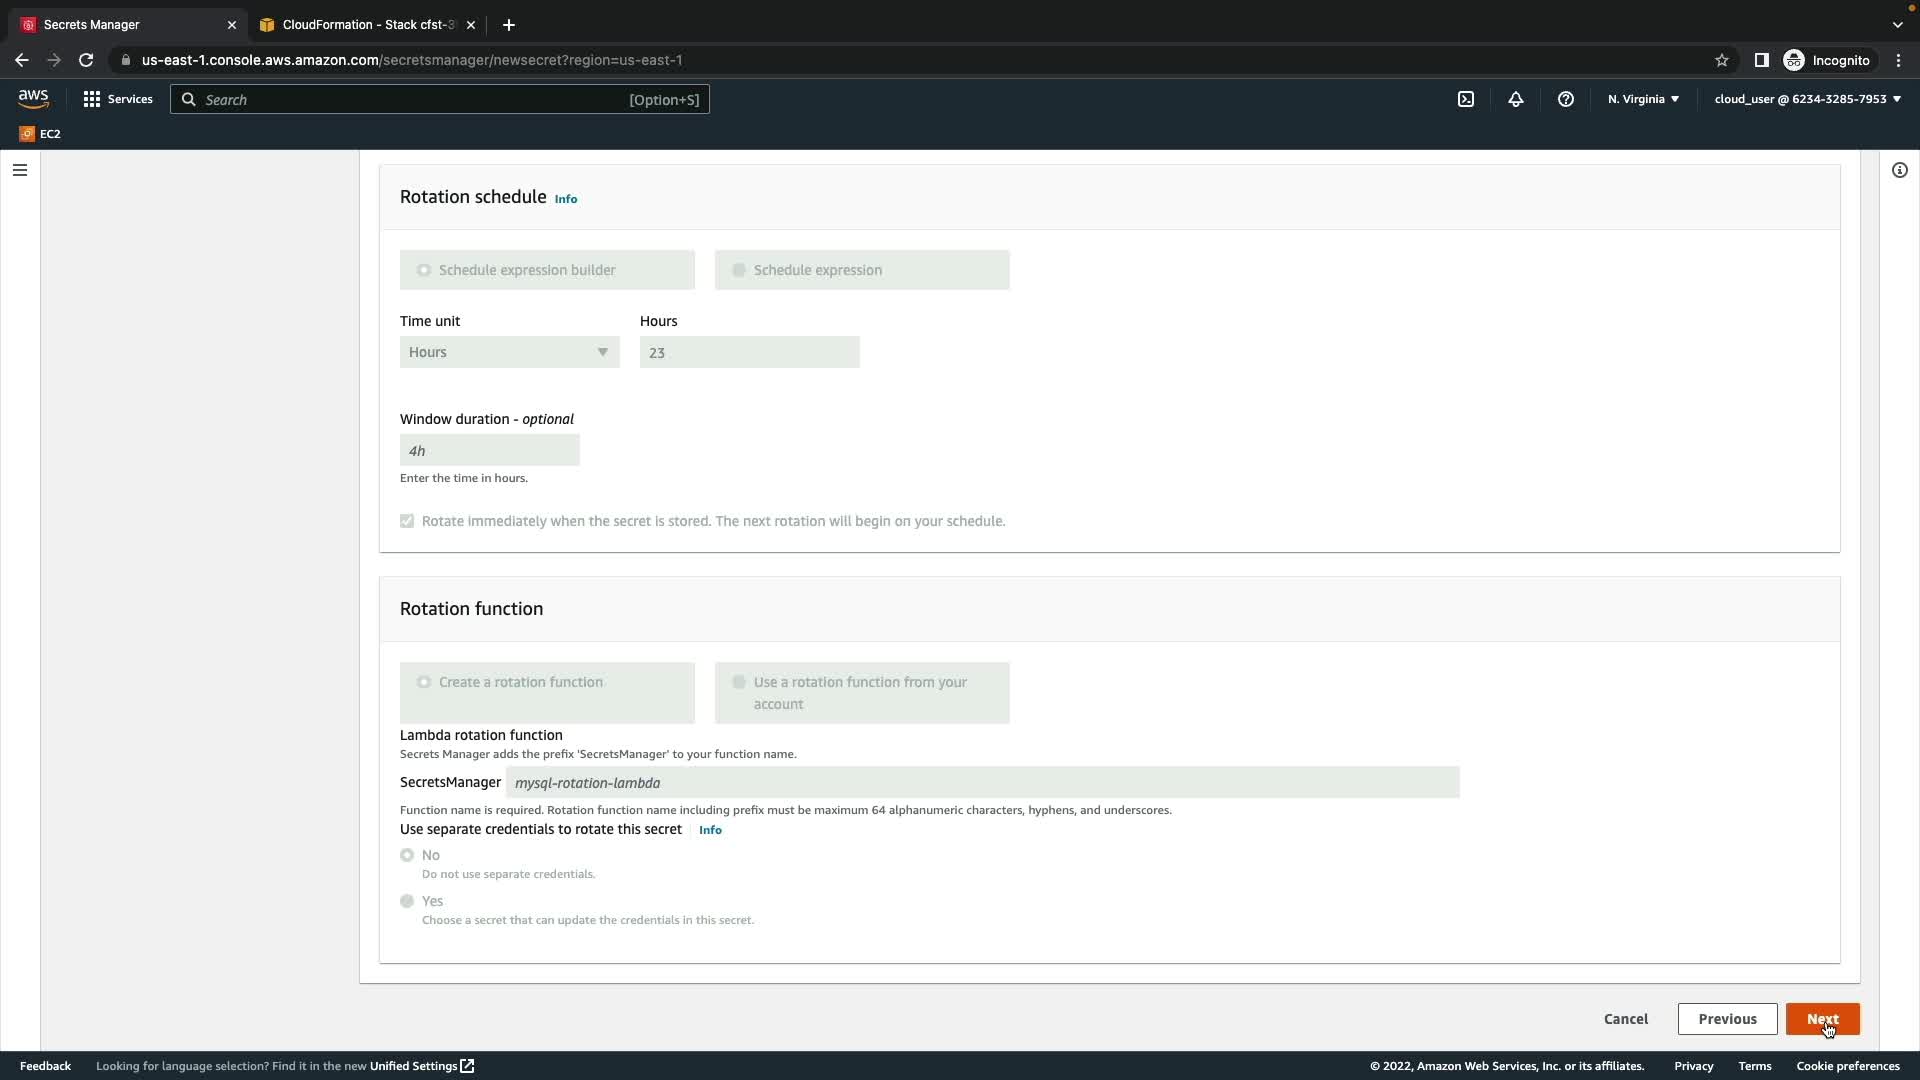Open the AWS CloudShell icon

[1466, 99]
